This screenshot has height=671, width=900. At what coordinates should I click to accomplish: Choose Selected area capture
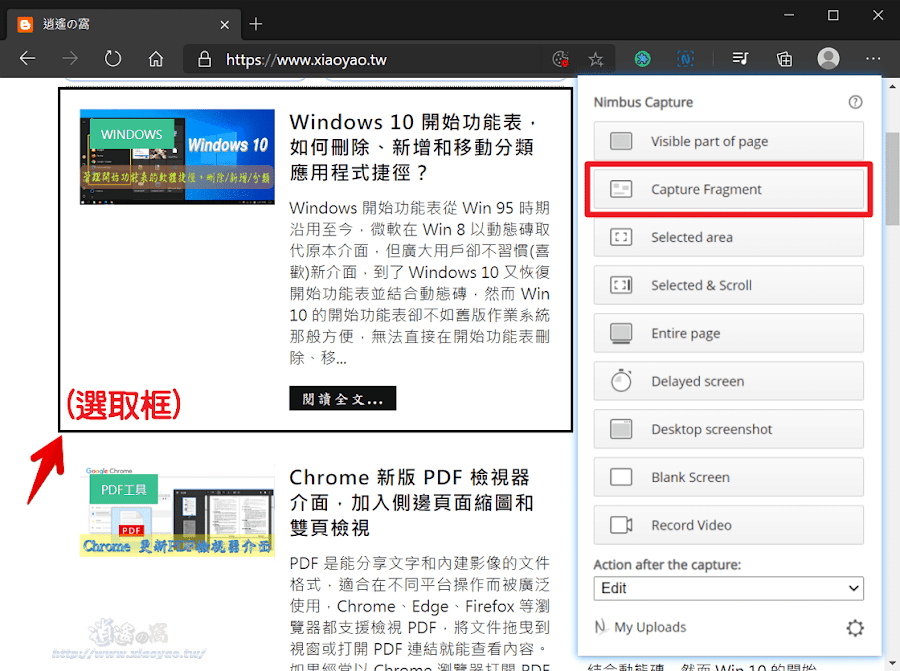tap(728, 237)
